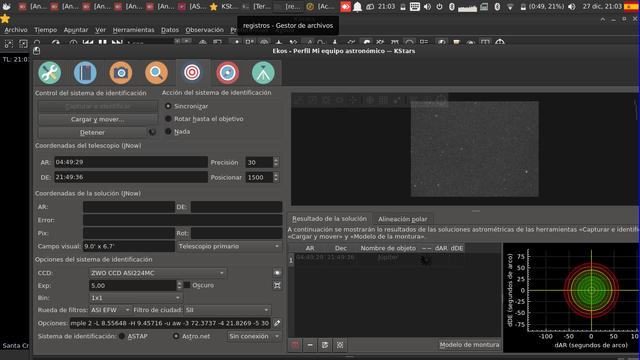640x360 pixels.
Task: Open the Ekos guide compass module
Action: click(x=227, y=73)
